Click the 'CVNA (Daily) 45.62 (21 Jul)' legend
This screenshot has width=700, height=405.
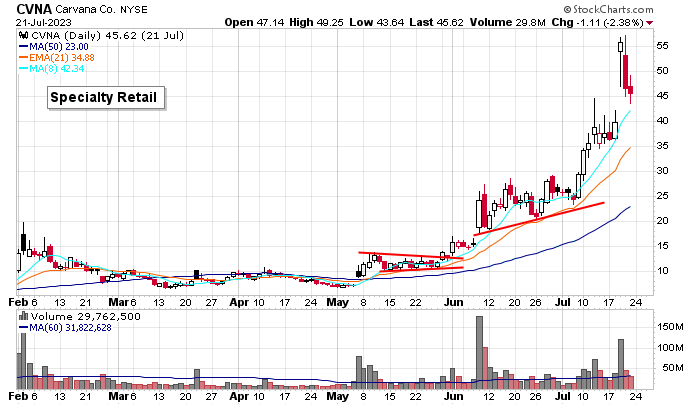click(107, 36)
